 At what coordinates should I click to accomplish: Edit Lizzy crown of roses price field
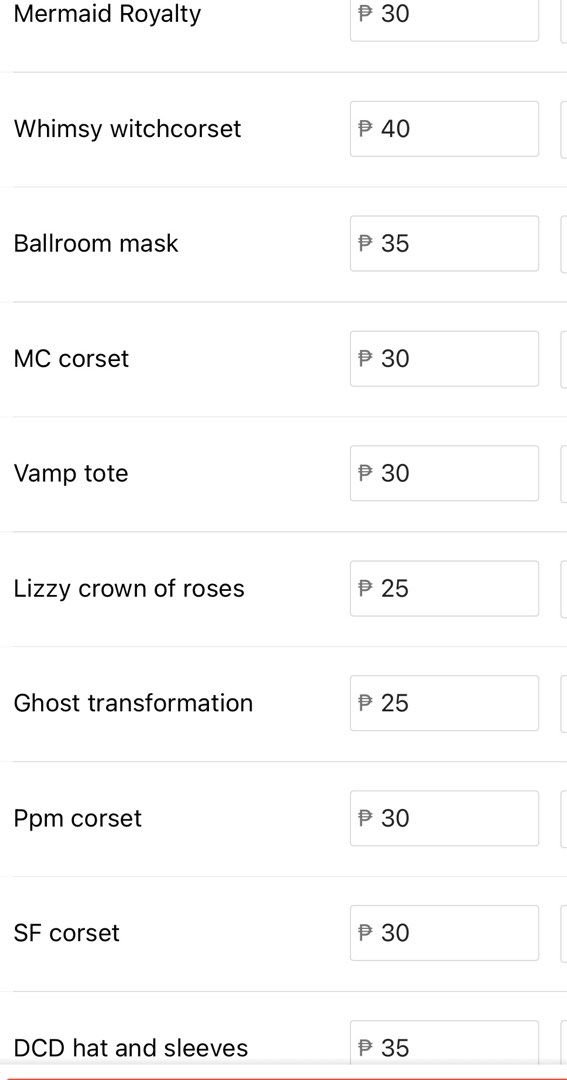(x=444, y=588)
